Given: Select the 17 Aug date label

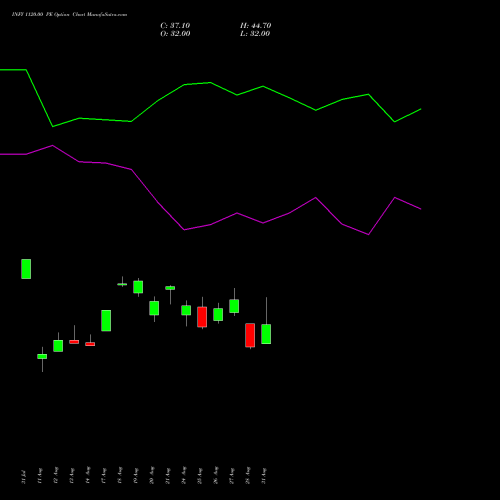Looking at the screenshot, I should pos(104,476).
